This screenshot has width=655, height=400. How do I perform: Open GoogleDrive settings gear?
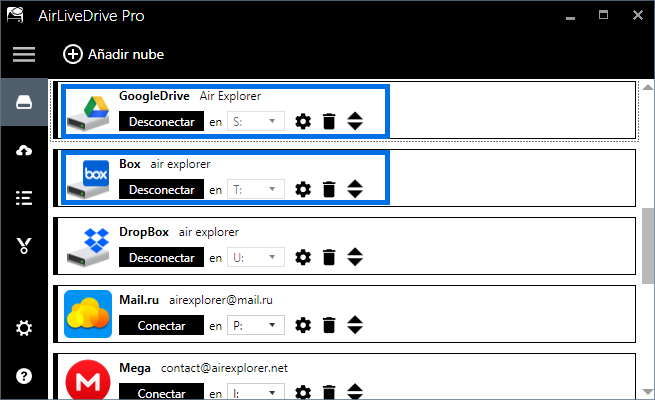(303, 122)
